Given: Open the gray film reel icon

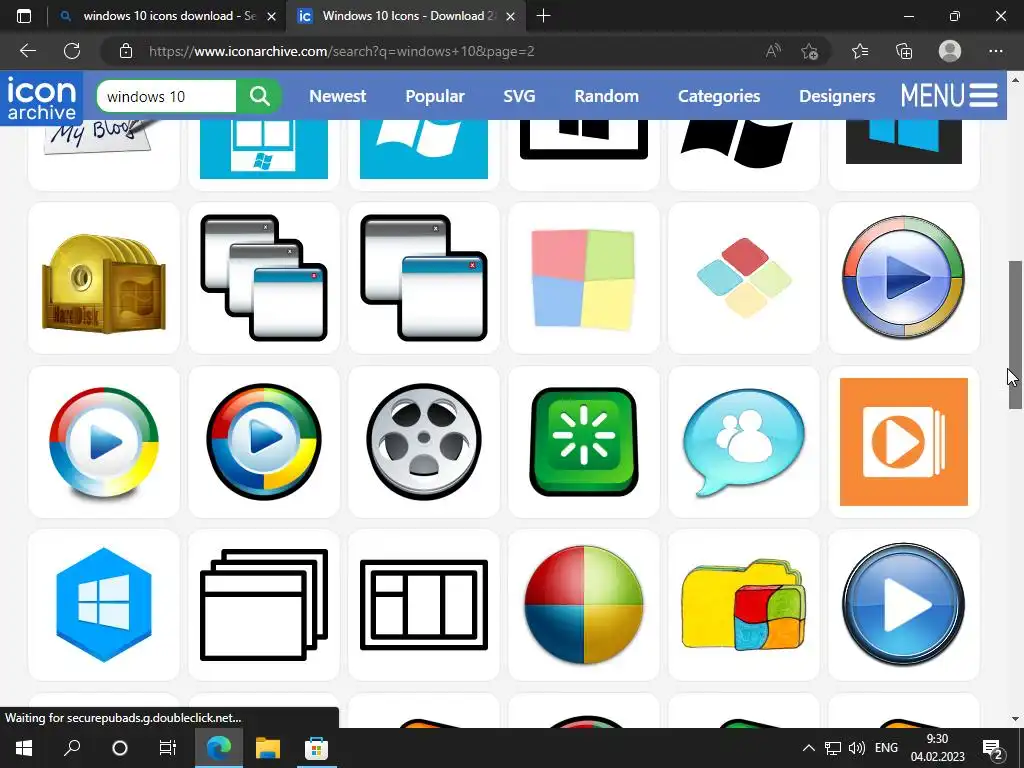Looking at the screenshot, I should (x=424, y=442).
